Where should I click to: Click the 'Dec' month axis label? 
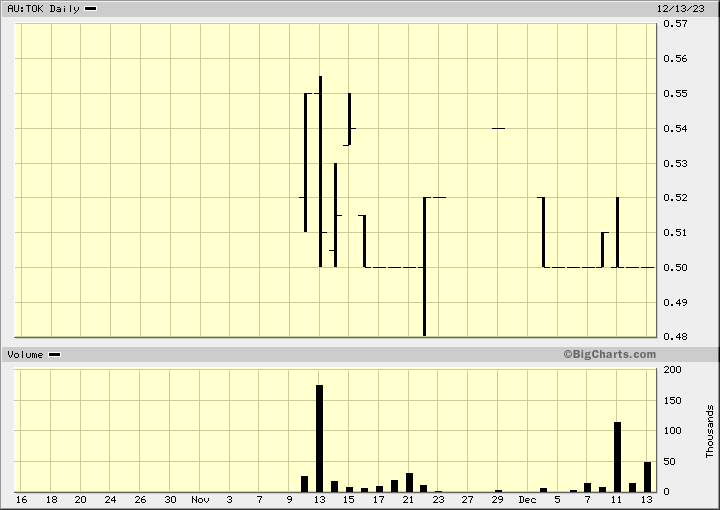coord(528,499)
